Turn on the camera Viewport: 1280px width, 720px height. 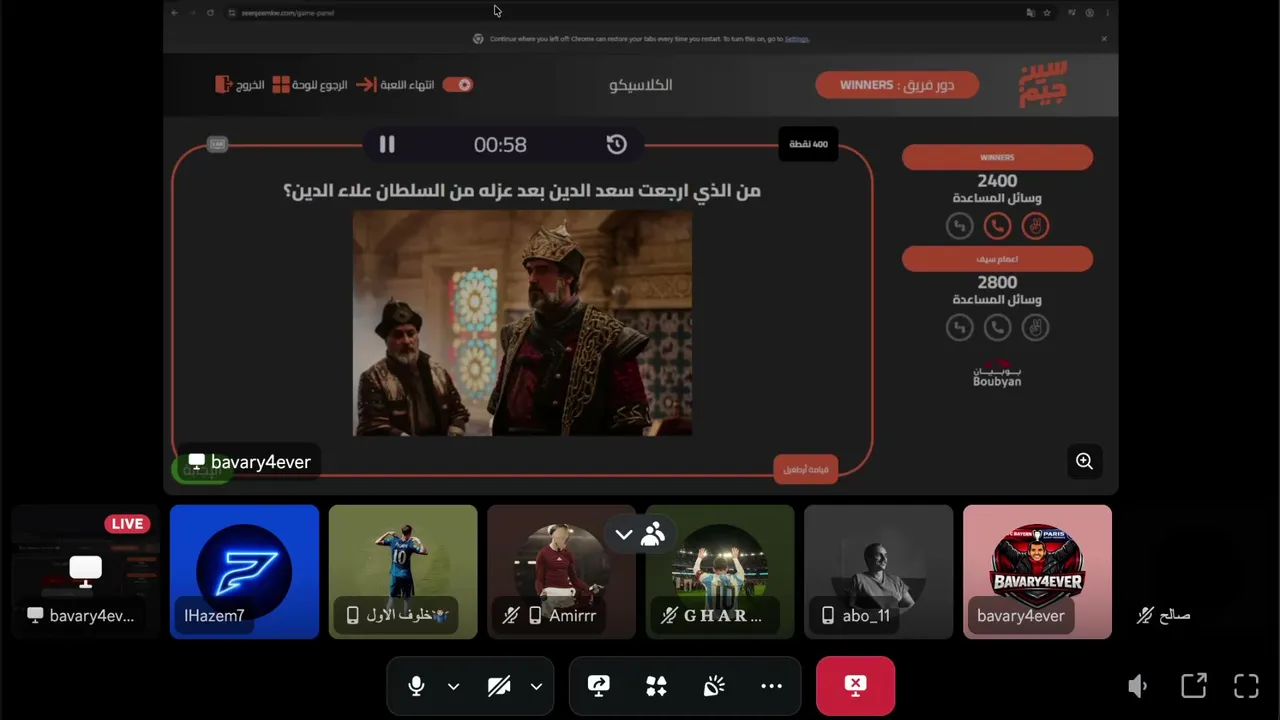pyautogui.click(x=499, y=686)
